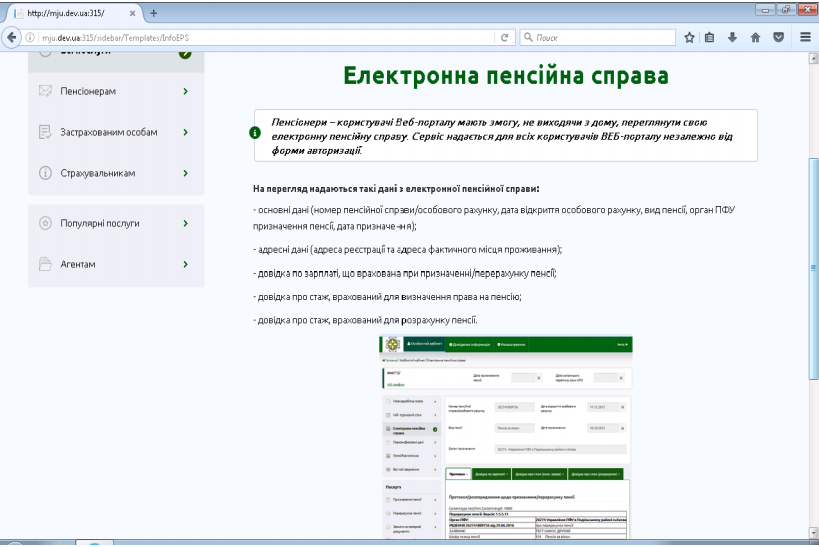Click the vertical scrollbar thumb
This screenshot has width=819, height=547.
tap(813, 268)
